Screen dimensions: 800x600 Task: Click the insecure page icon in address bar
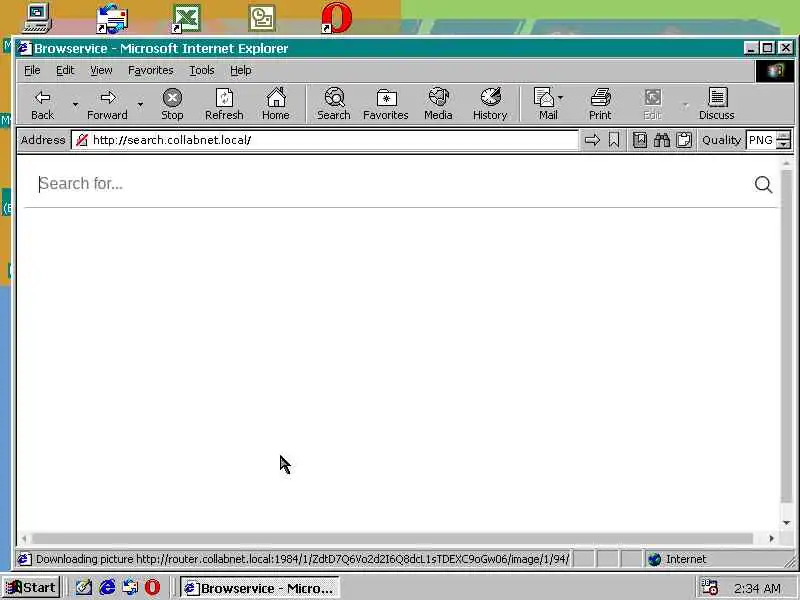pyautogui.click(x=82, y=140)
